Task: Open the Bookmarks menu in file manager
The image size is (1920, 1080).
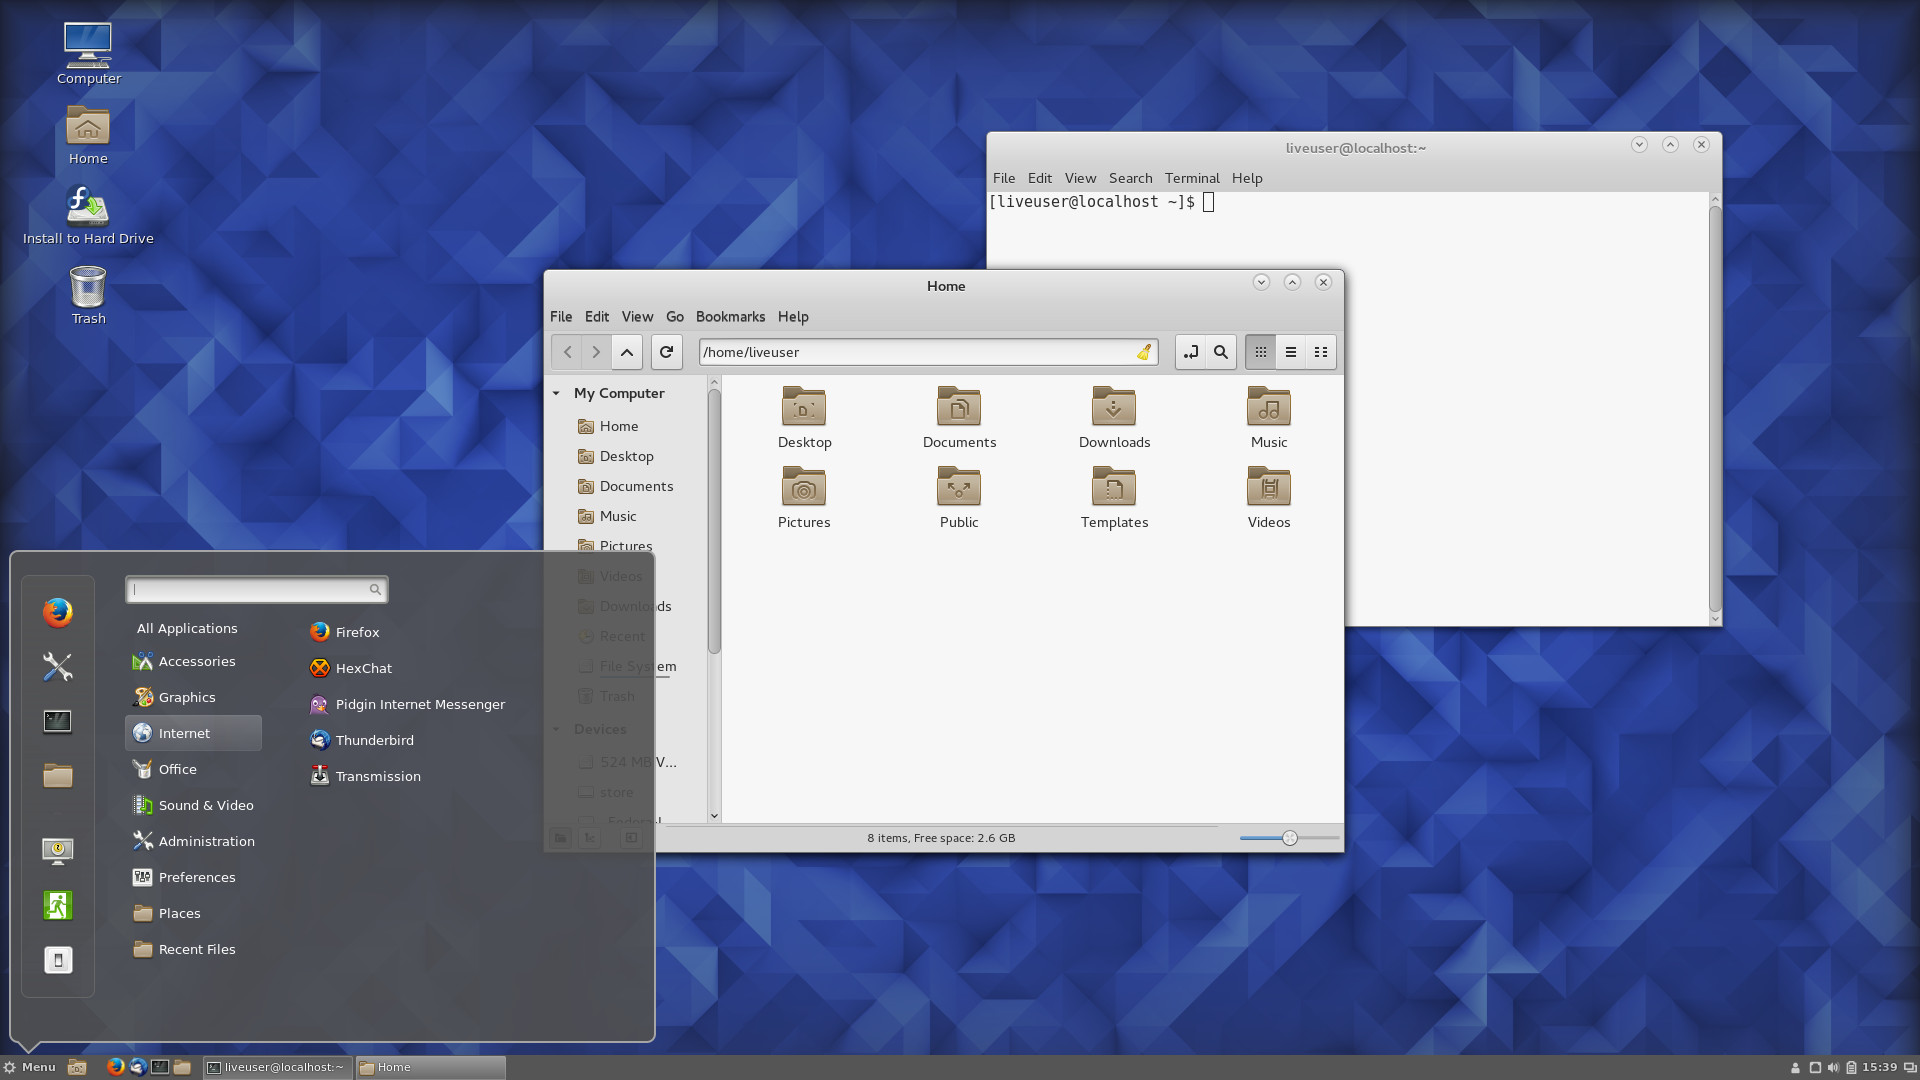Action: point(730,316)
